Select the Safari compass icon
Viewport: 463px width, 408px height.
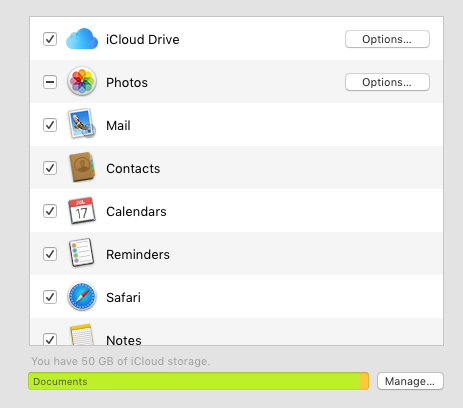[x=82, y=296]
